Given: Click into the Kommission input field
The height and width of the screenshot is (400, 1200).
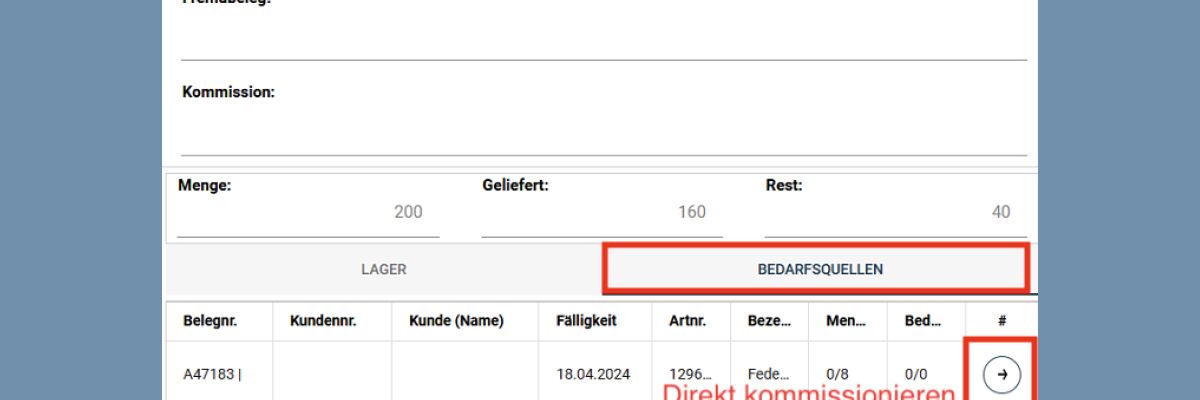Looking at the screenshot, I should click(604, 132).
